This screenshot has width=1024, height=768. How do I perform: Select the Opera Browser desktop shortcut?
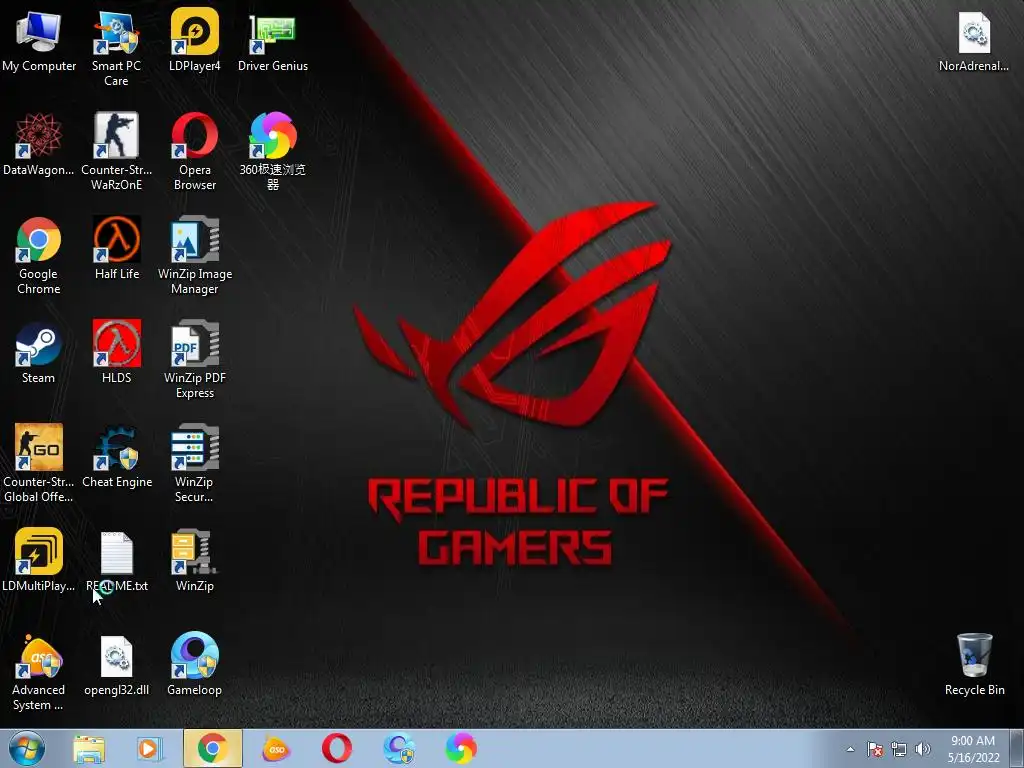(195, 151)
